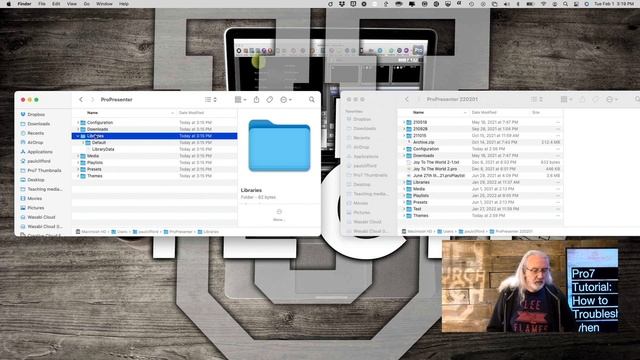Open Dropbox in the front window sidebar
The height and width of the screenshot is (360, 640).
coord(36,114)
